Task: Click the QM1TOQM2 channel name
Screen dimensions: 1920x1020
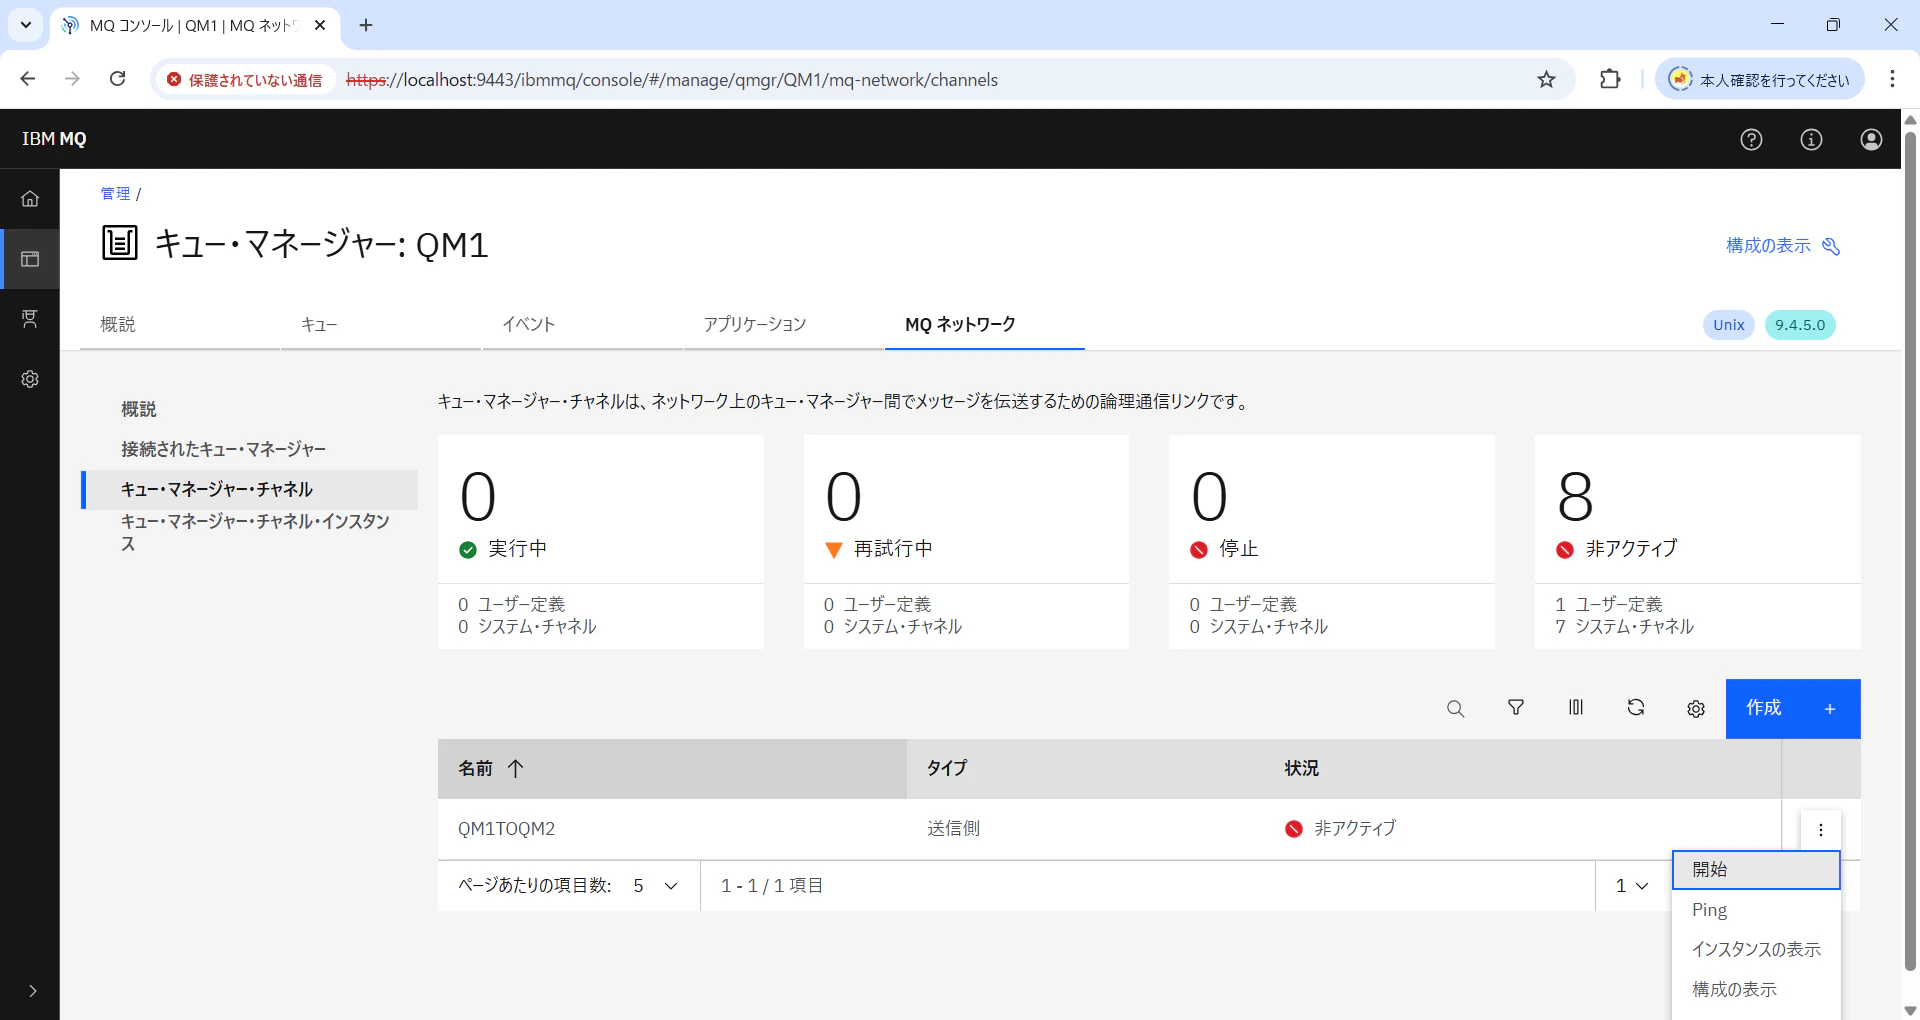Action: tap(506, 829)
